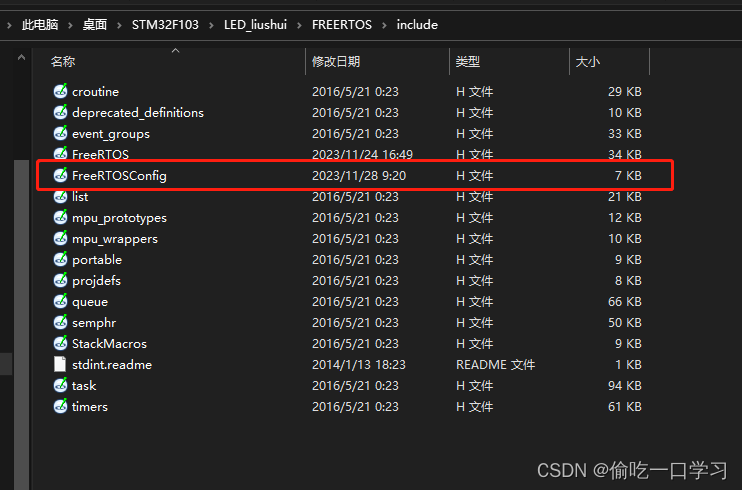Click navigation pane scroll up arrow
The width and height of the screenshot is (742, 490).
click(21, 58)
